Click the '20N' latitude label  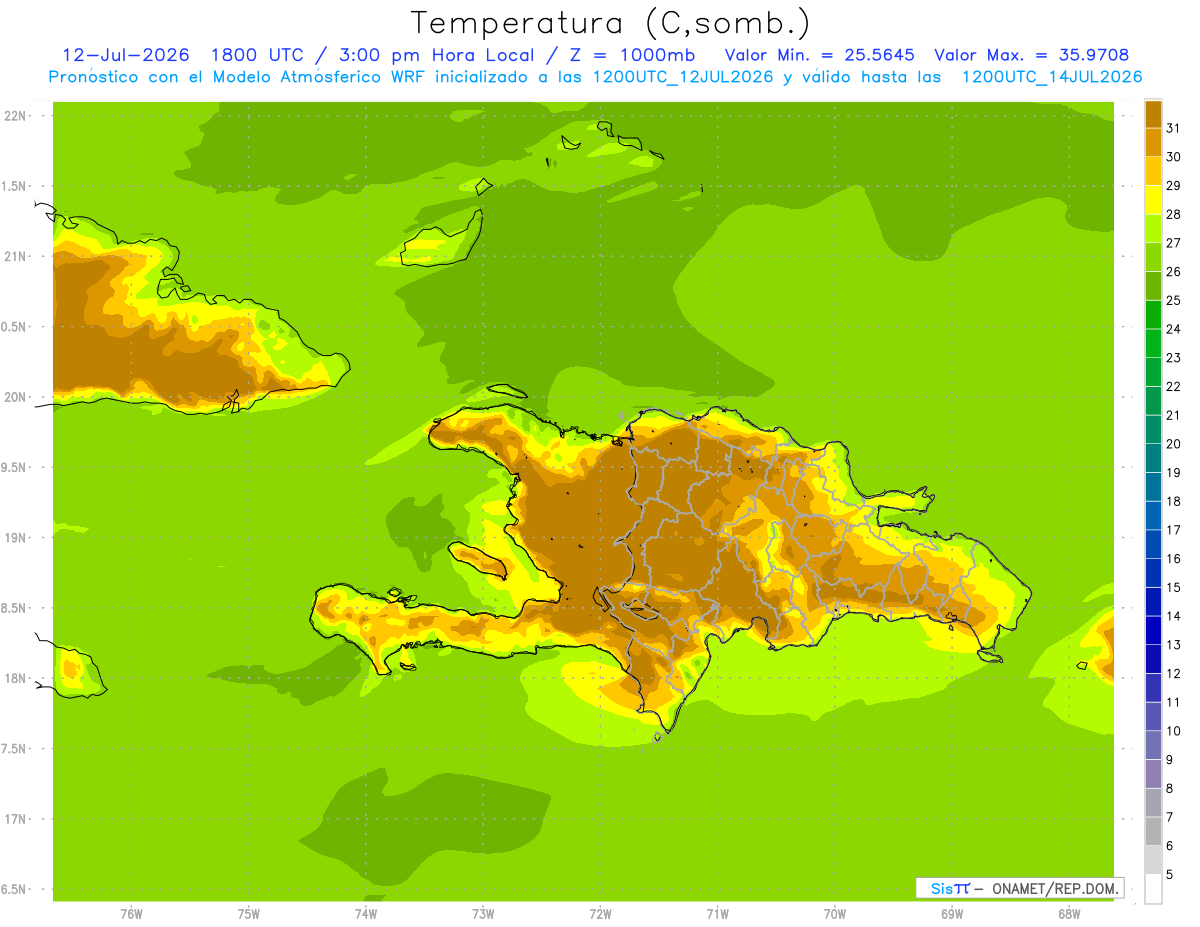click(15, 398)
